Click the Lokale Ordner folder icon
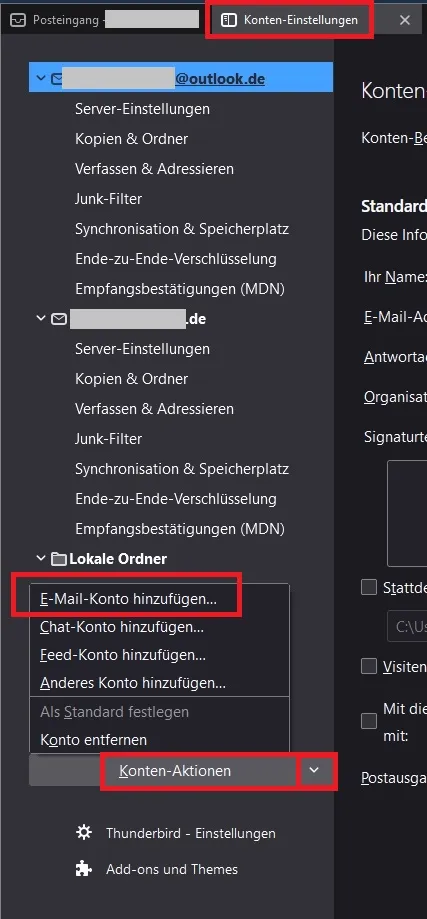This screenshot has width=427, height=919. click(x=59, y=559)
